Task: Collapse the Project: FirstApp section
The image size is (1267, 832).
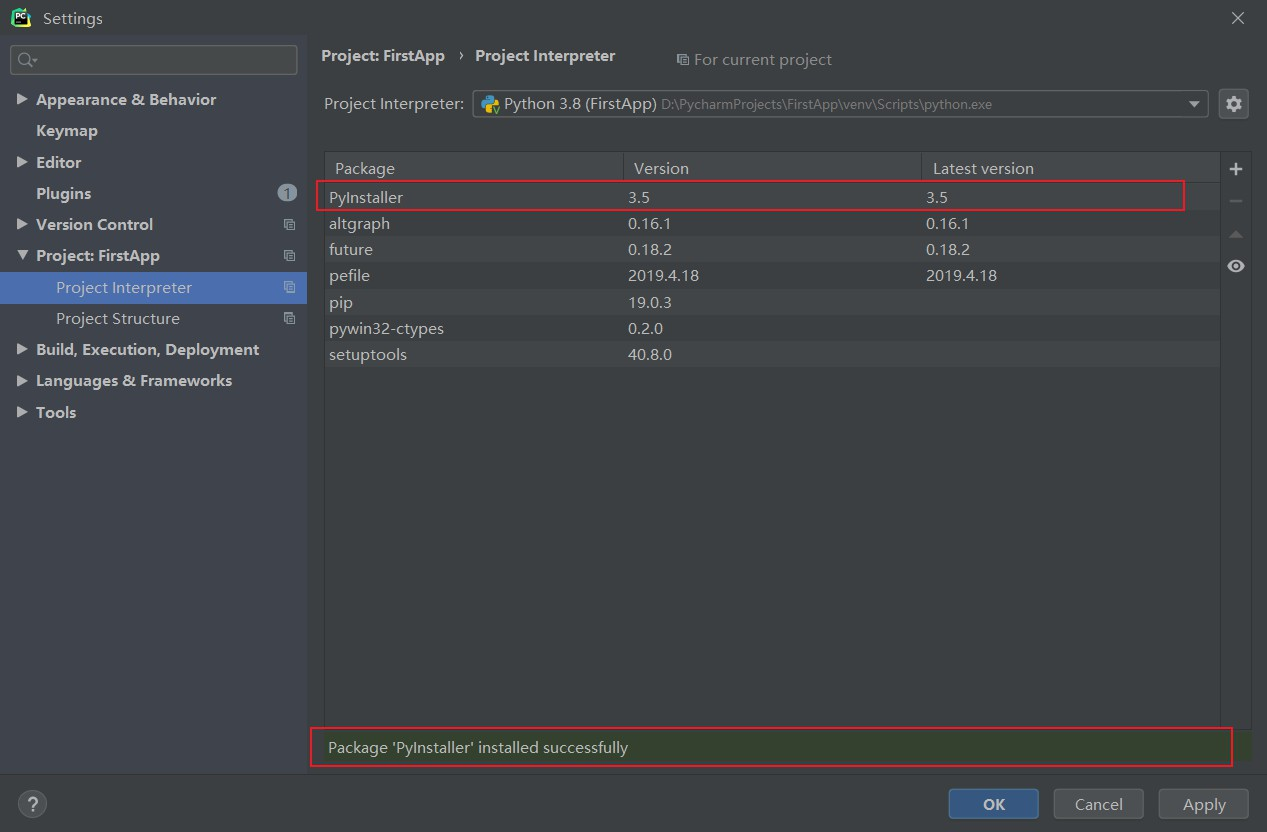Action: click(22, 256)
